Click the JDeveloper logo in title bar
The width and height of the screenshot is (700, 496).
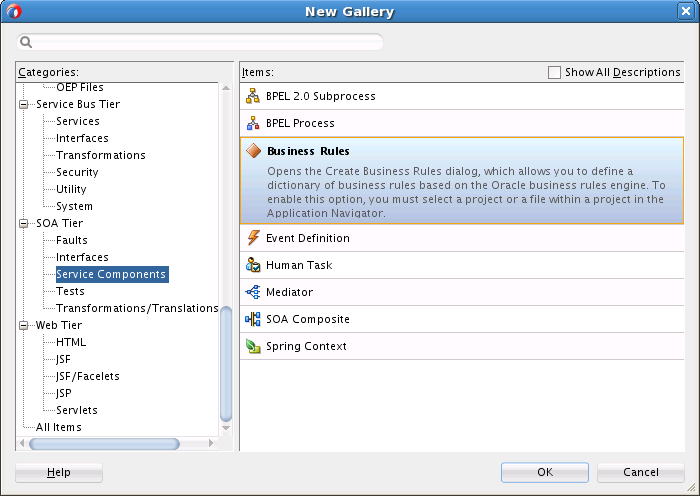pos(13,11)
